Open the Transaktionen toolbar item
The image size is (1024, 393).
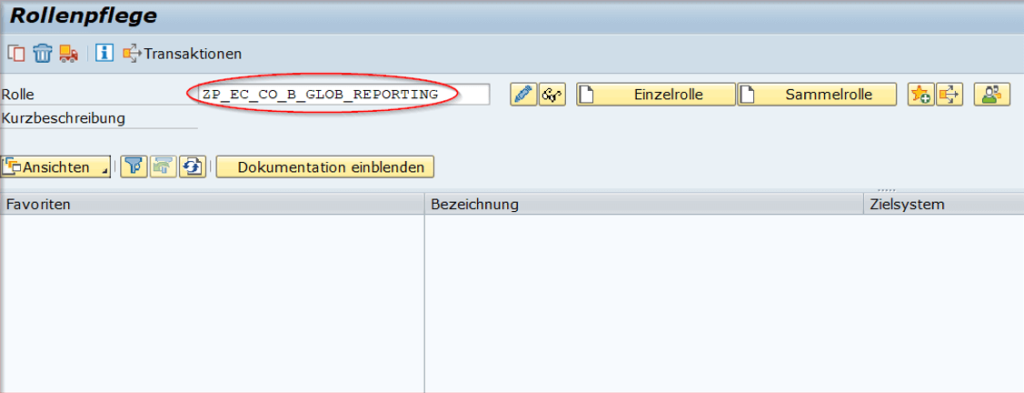[182, 54]
